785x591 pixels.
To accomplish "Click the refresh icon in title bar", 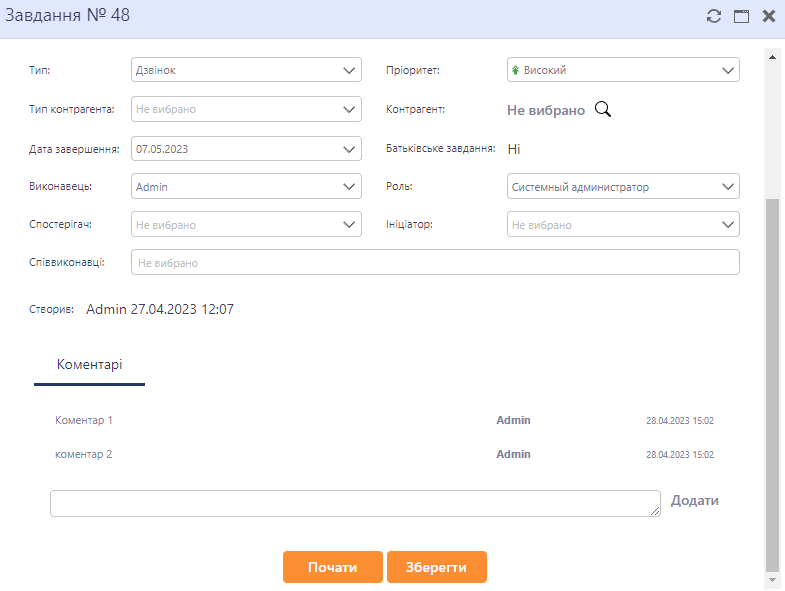I will (x=713, y=16).
